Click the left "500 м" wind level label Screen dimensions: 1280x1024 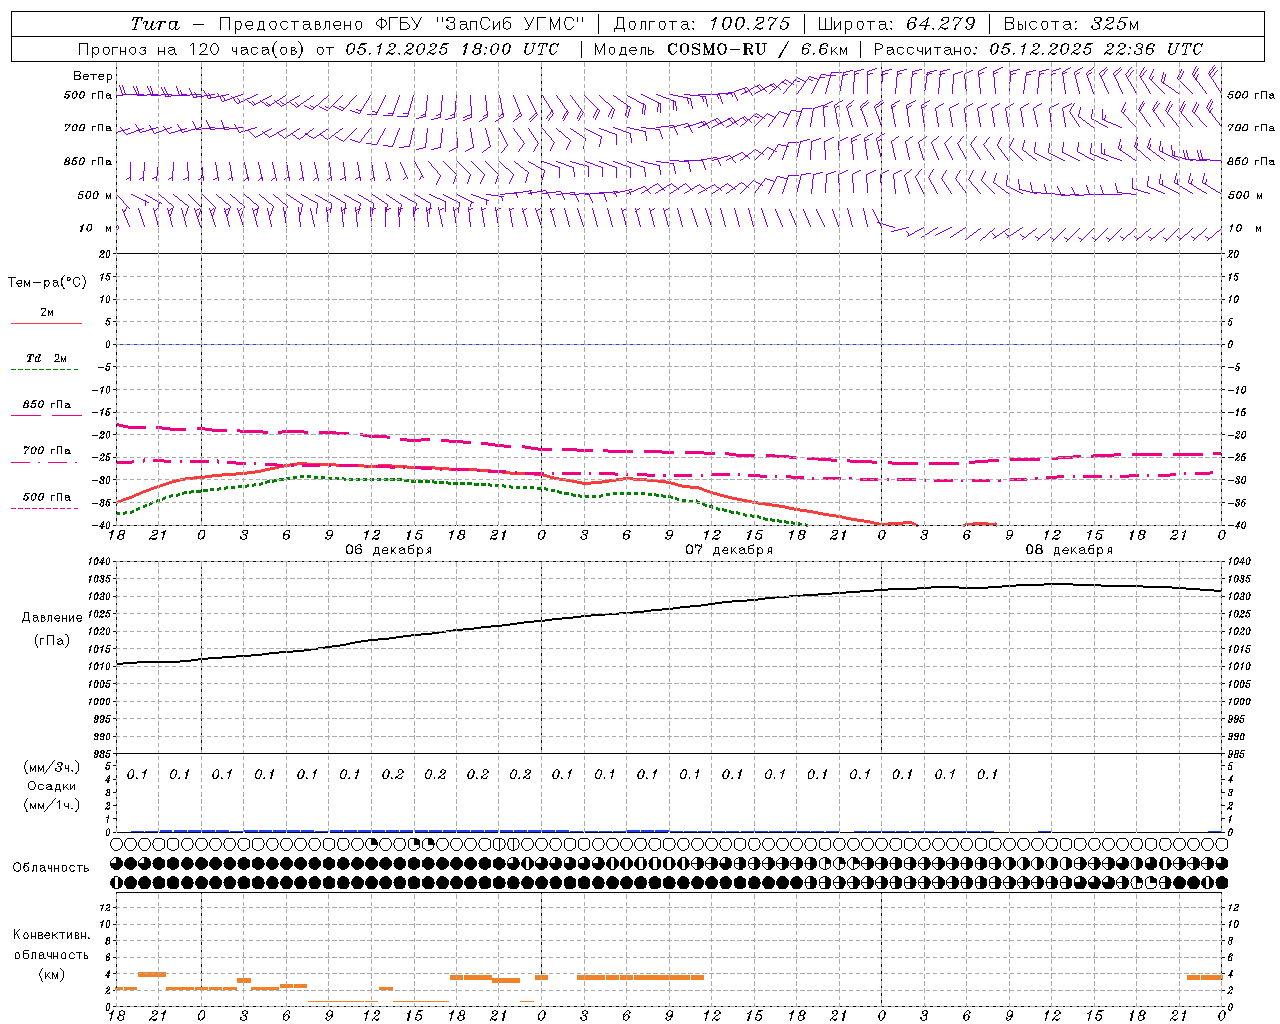click(95, 195)
